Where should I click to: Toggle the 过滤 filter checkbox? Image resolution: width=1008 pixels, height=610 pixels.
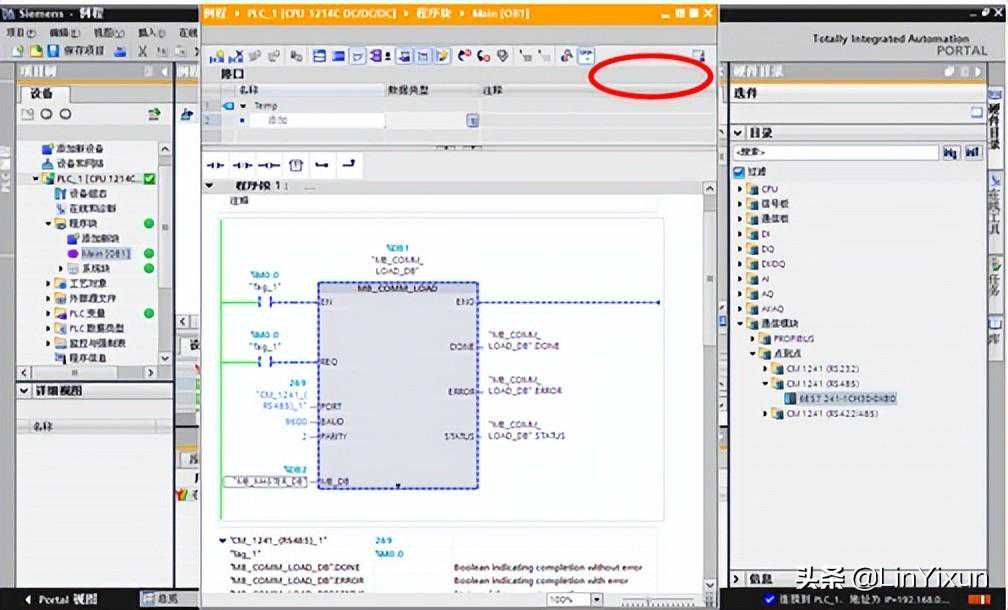(x=739, y=171)
